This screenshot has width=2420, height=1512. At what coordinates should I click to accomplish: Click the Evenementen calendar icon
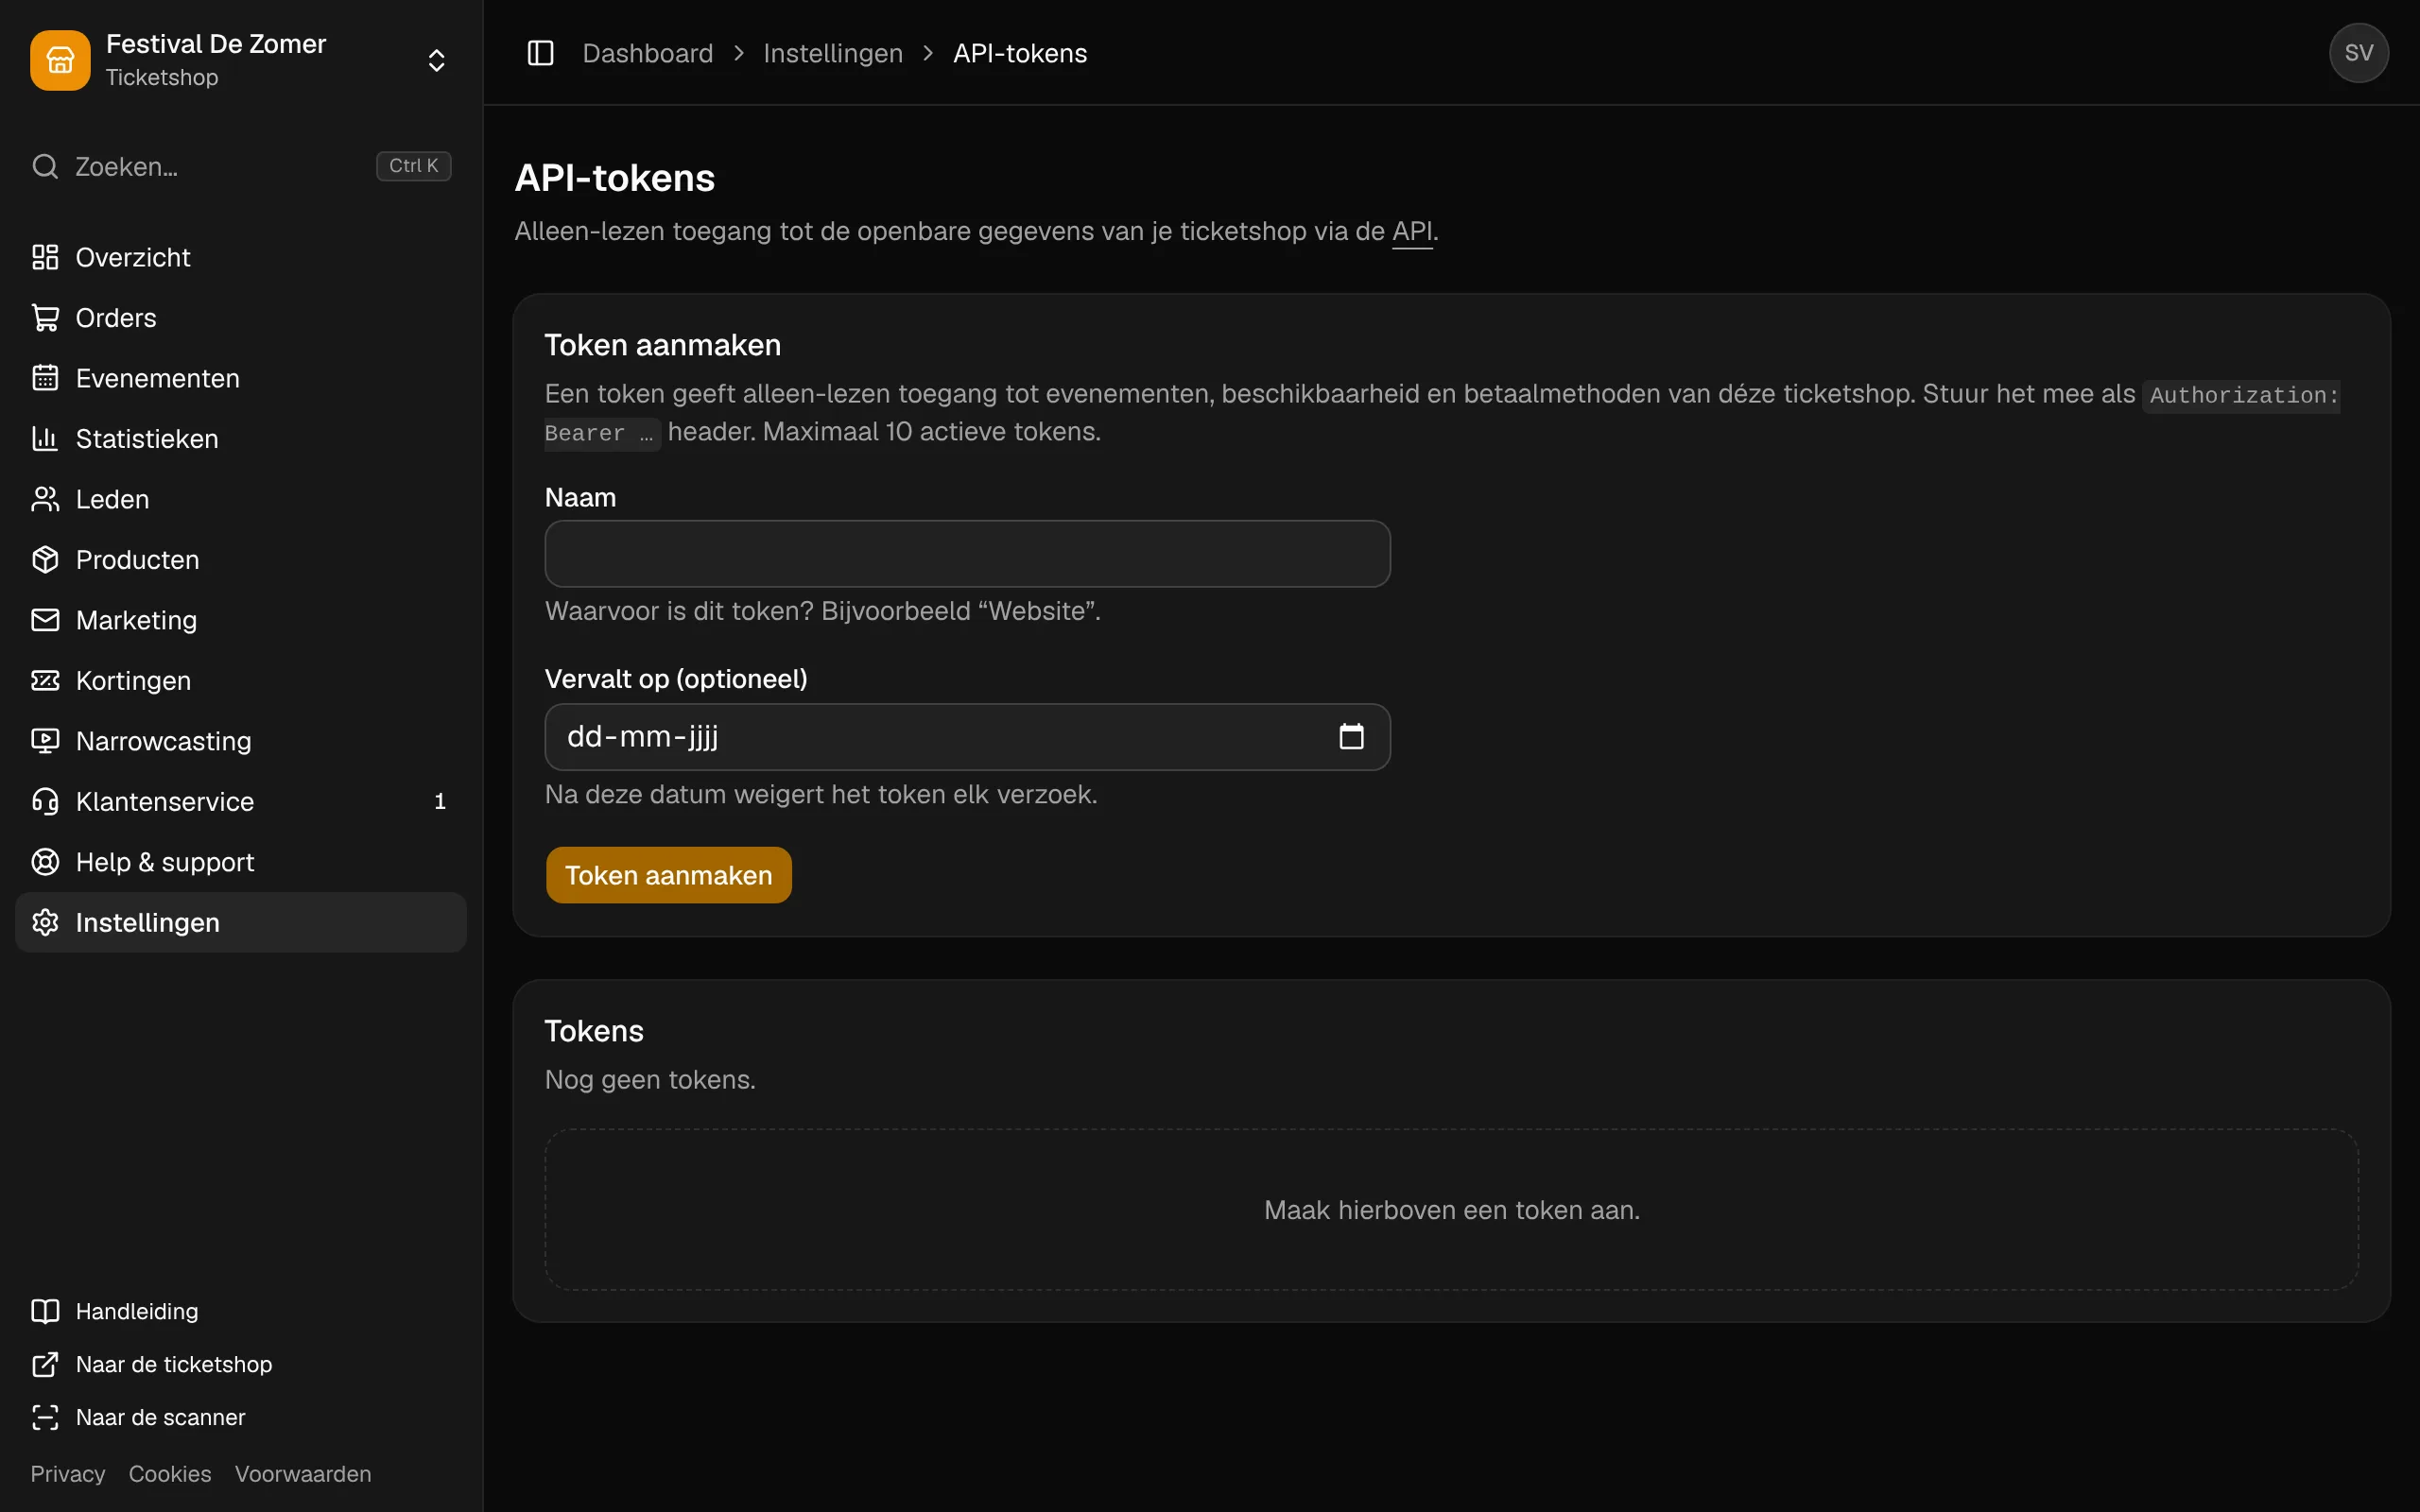point(45,378)
